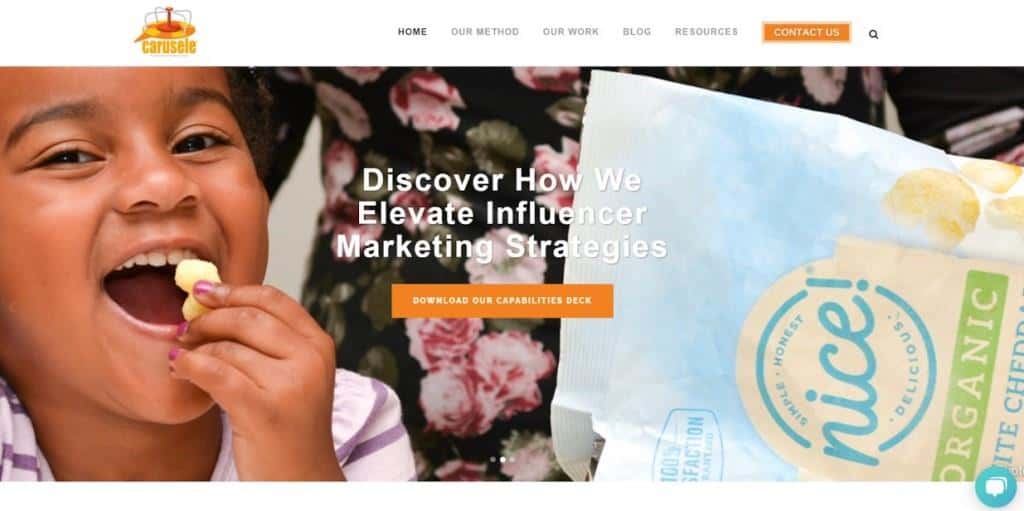Image resolution: width=1024 pixels, height=511 pixels.
Task: Go to the HOME nav item
Action: pyautogui.click(x=412, y=32)
